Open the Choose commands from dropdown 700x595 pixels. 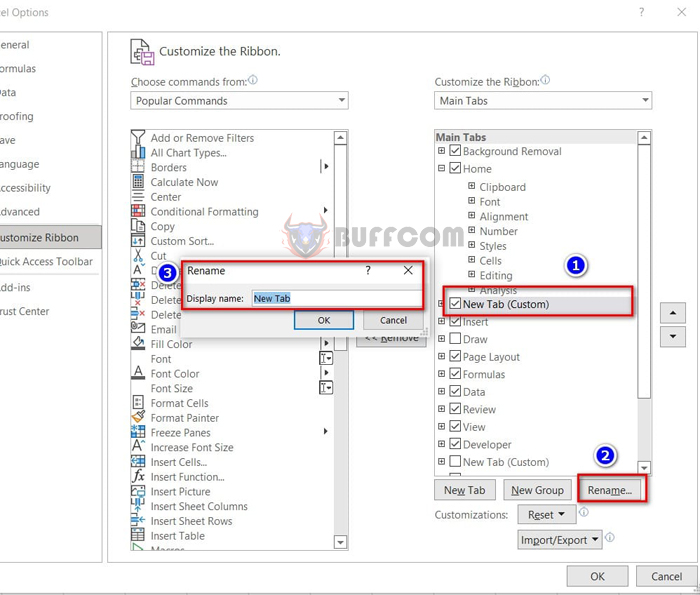[239, 100]
